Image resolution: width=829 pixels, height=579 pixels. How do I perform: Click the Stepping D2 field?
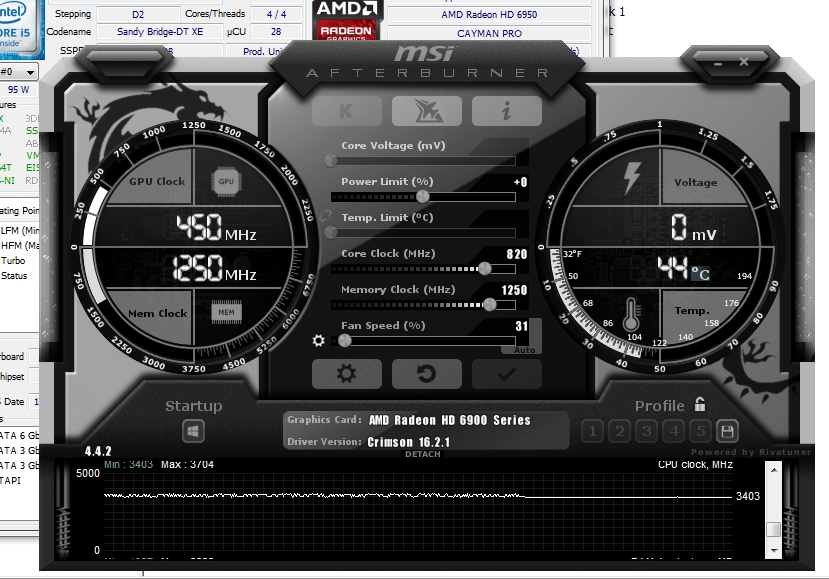tap(138, 14)
